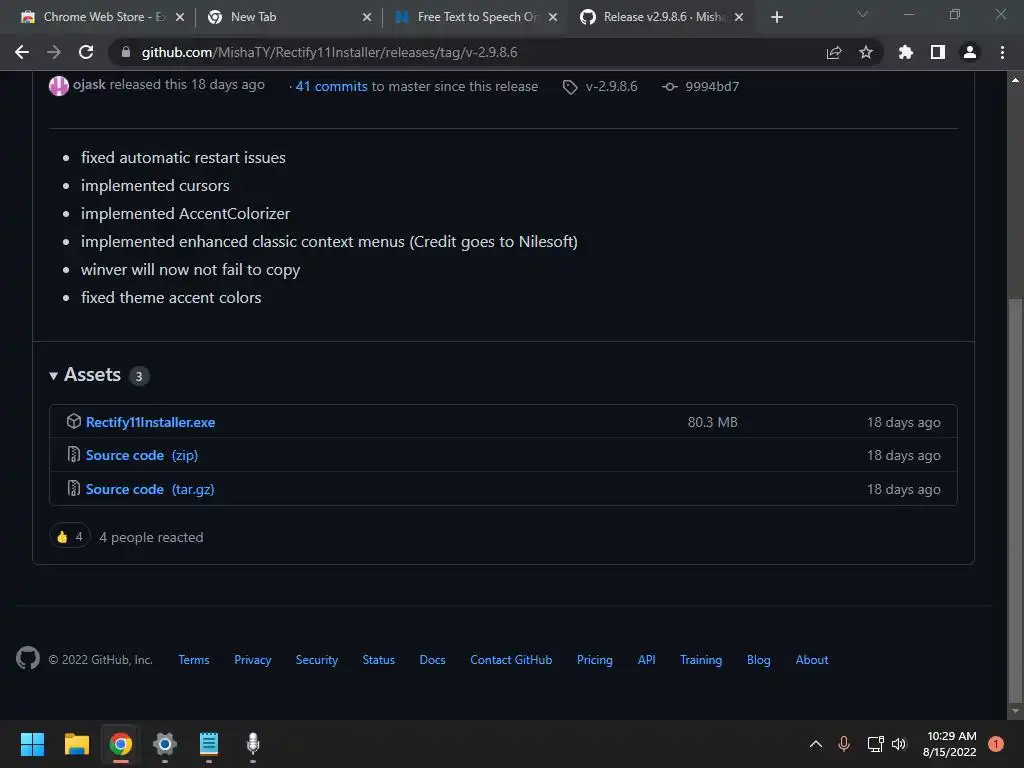Click the browser forward arrow

[x=54, y=52]
